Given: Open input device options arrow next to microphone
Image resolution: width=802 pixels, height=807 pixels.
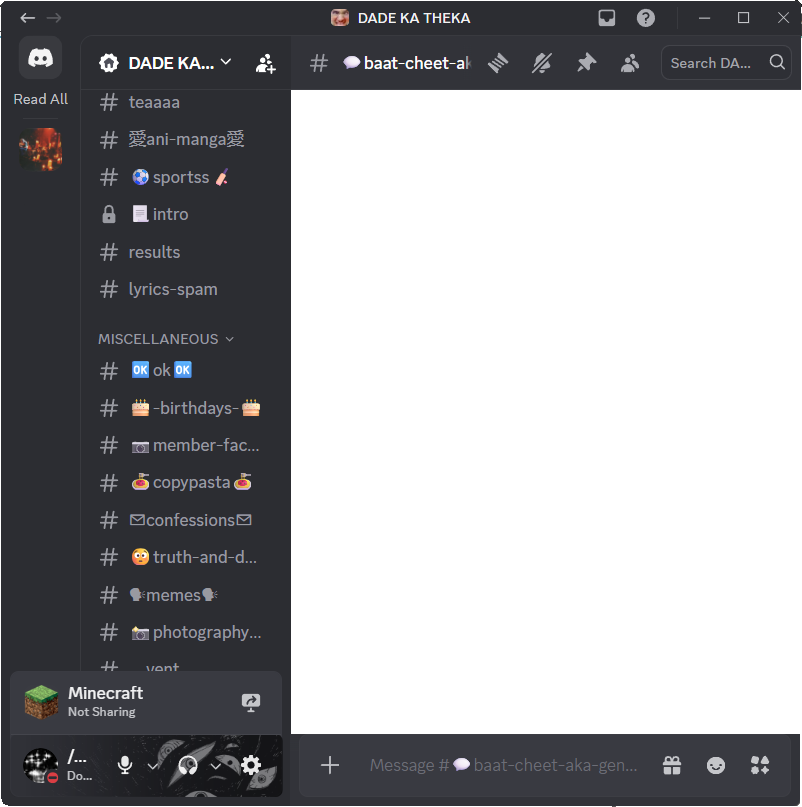Looking at the screenshot, I should 152,766.
